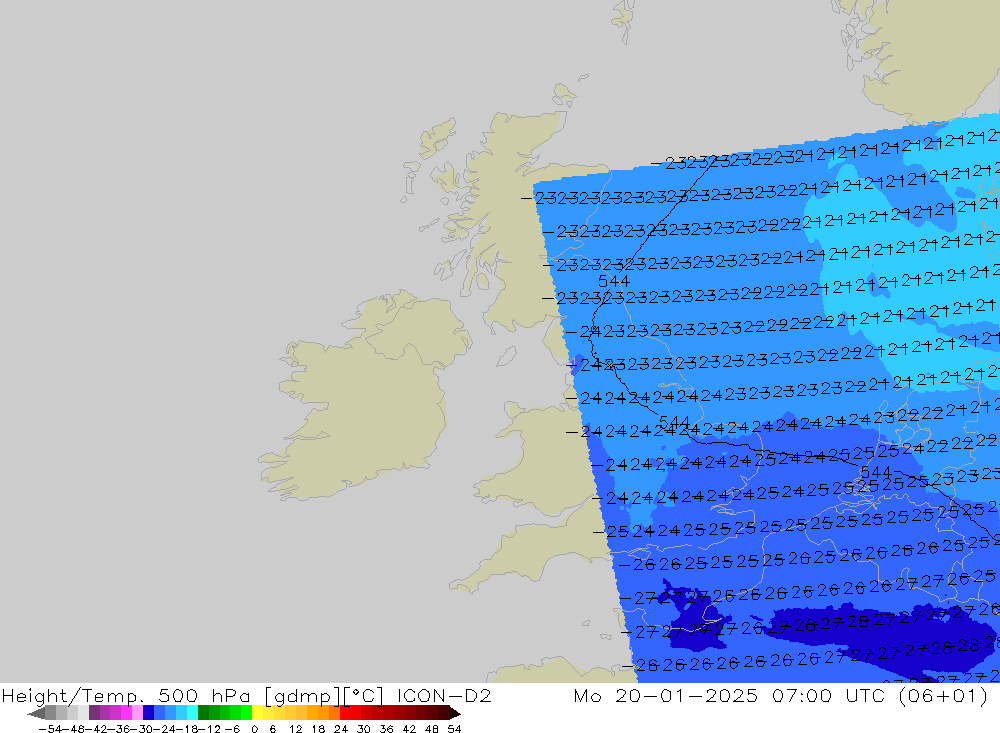The image size is (1000, 733).
Task: Click the 544 contour label over the Netherlands
Action: click(x=876, y=472)
